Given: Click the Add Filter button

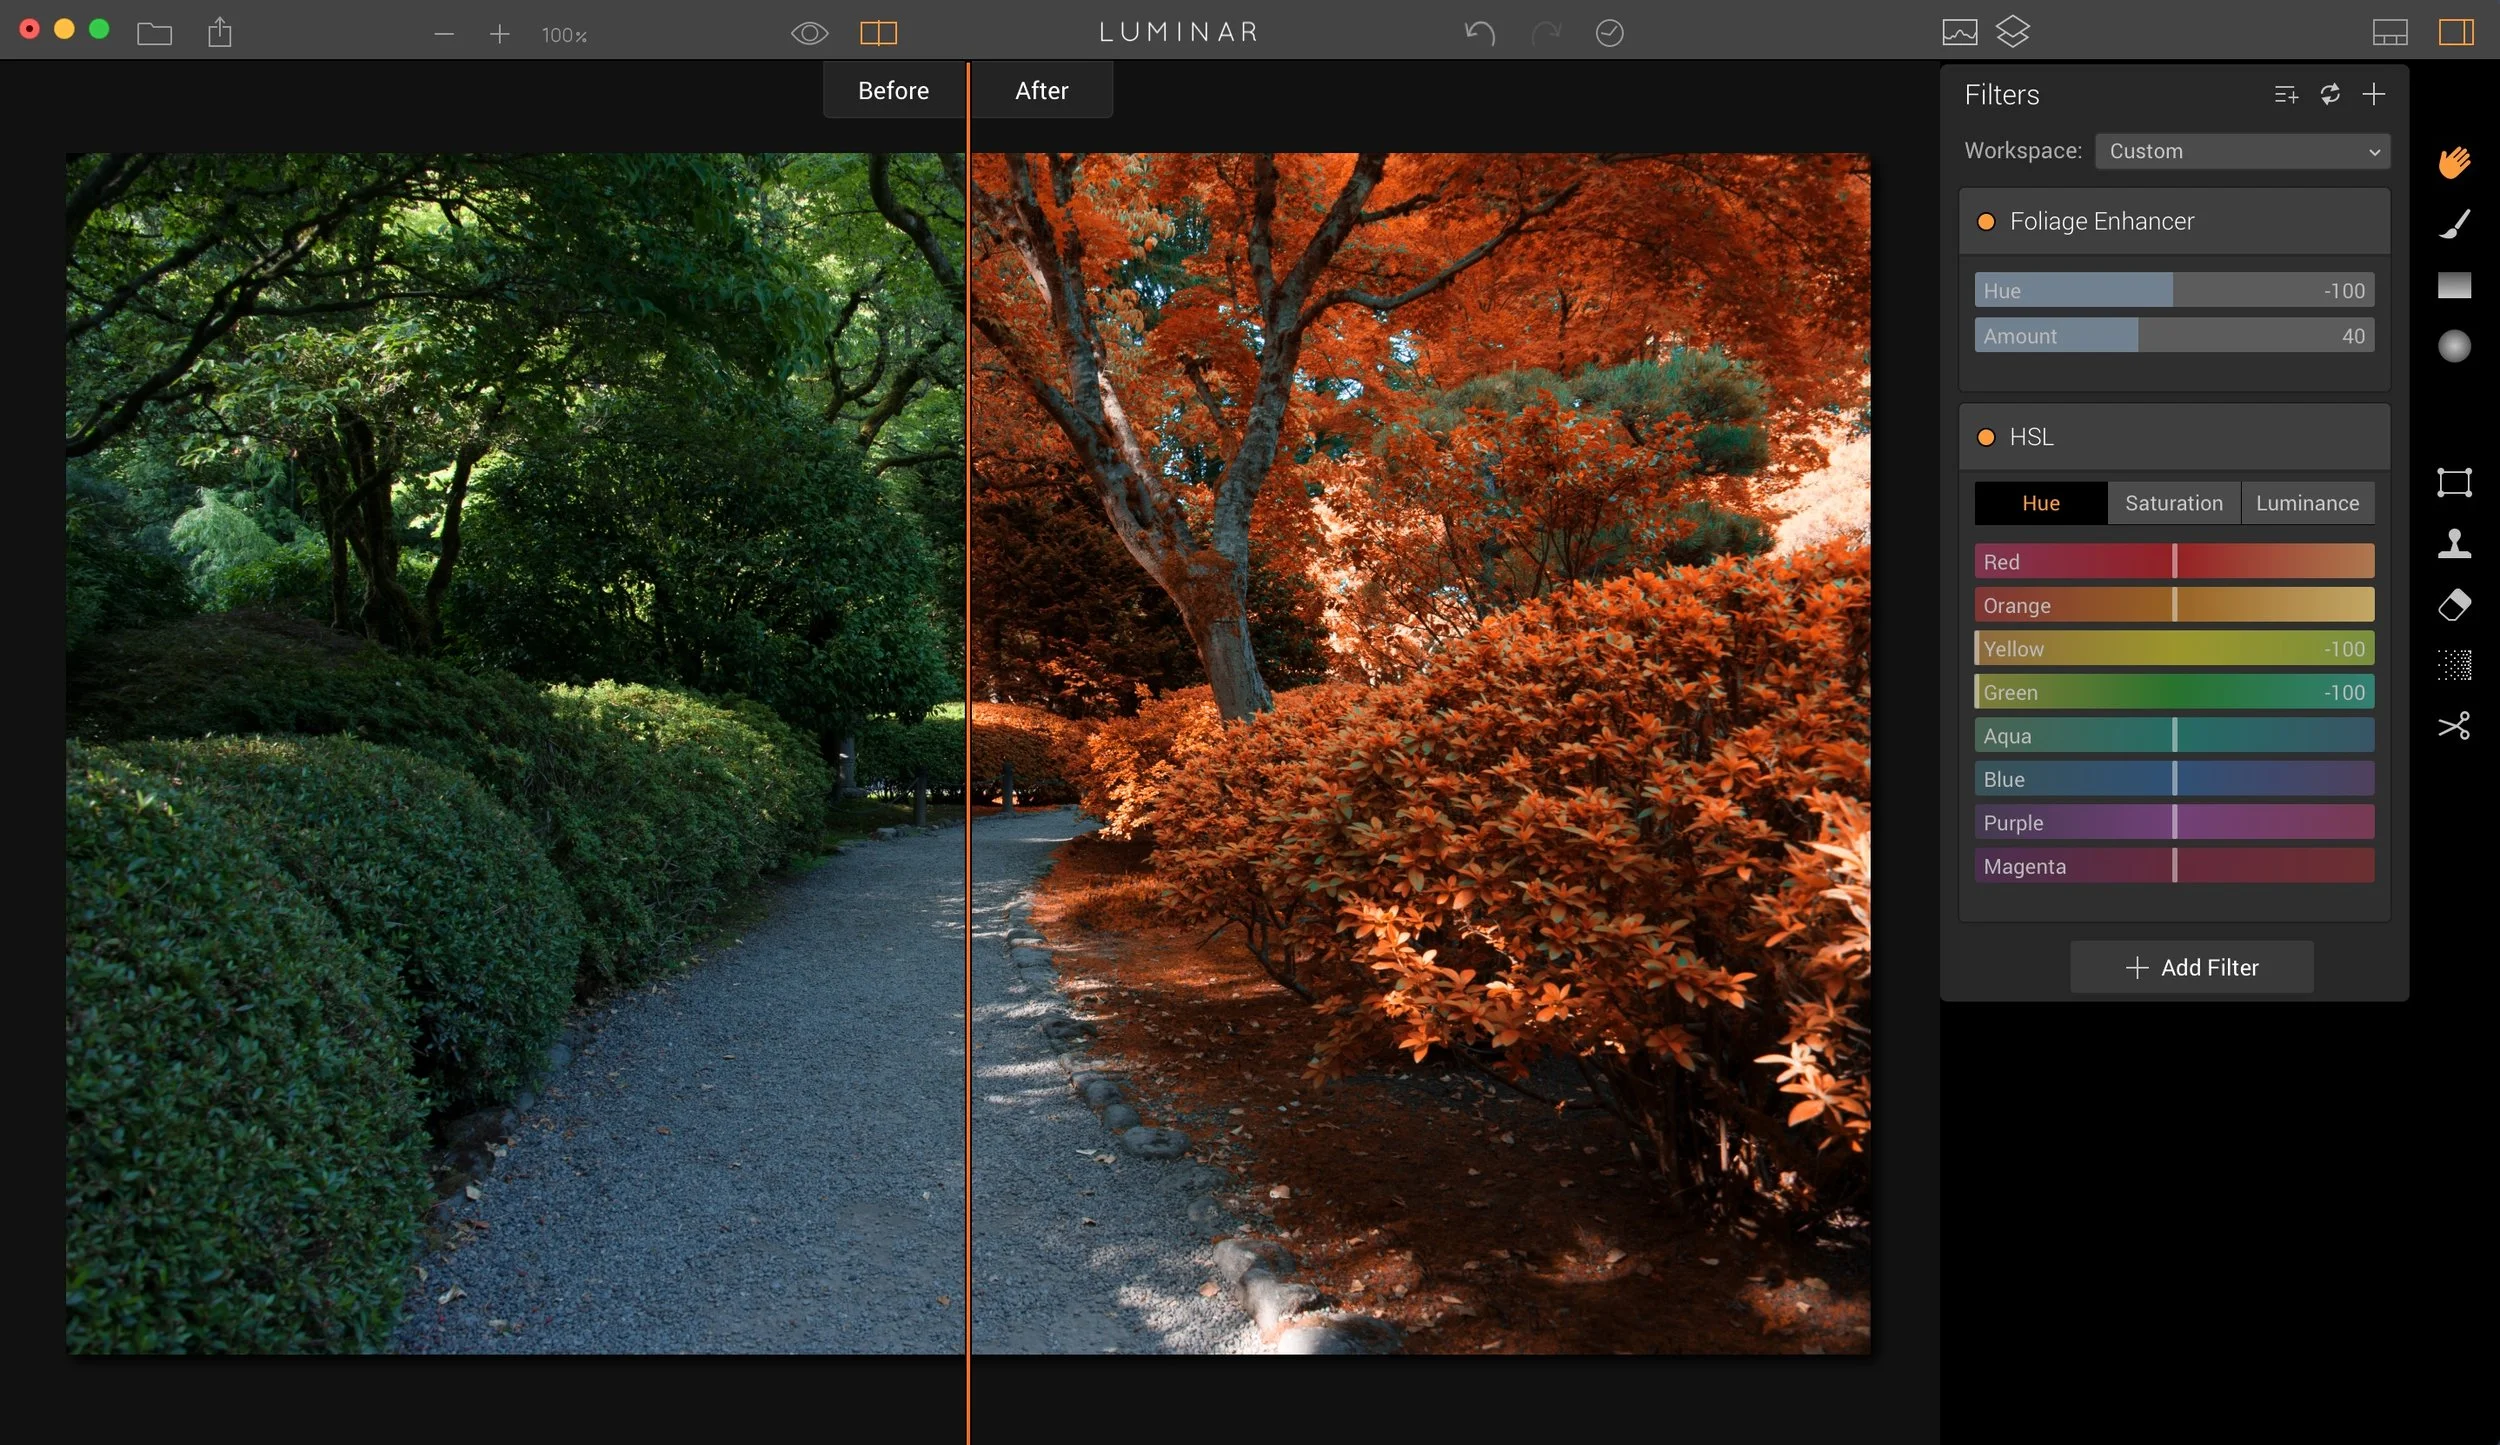Looking at the screenshot, I should (2192, 967).
